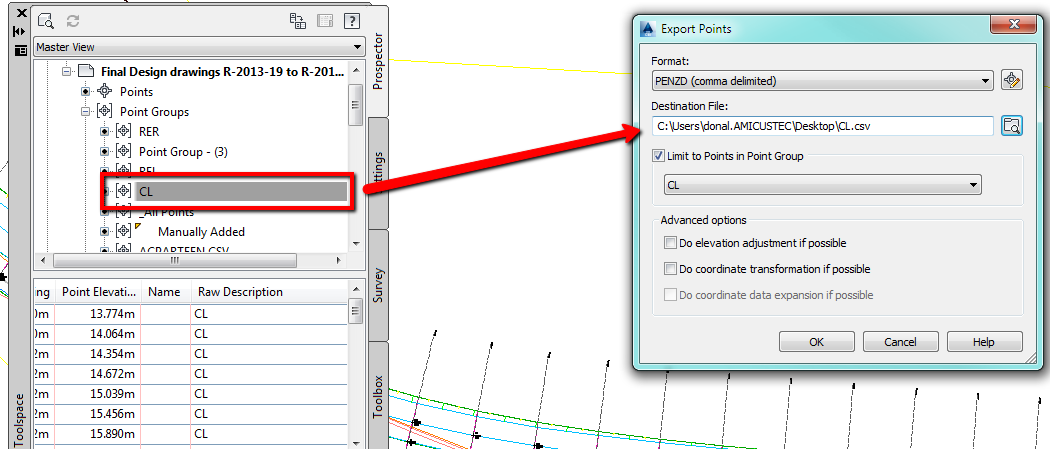Image resolution: width=1050 pixels, height=449 pixels.
Task: Click OK in Export Points dialog
Action: [817, 341]
